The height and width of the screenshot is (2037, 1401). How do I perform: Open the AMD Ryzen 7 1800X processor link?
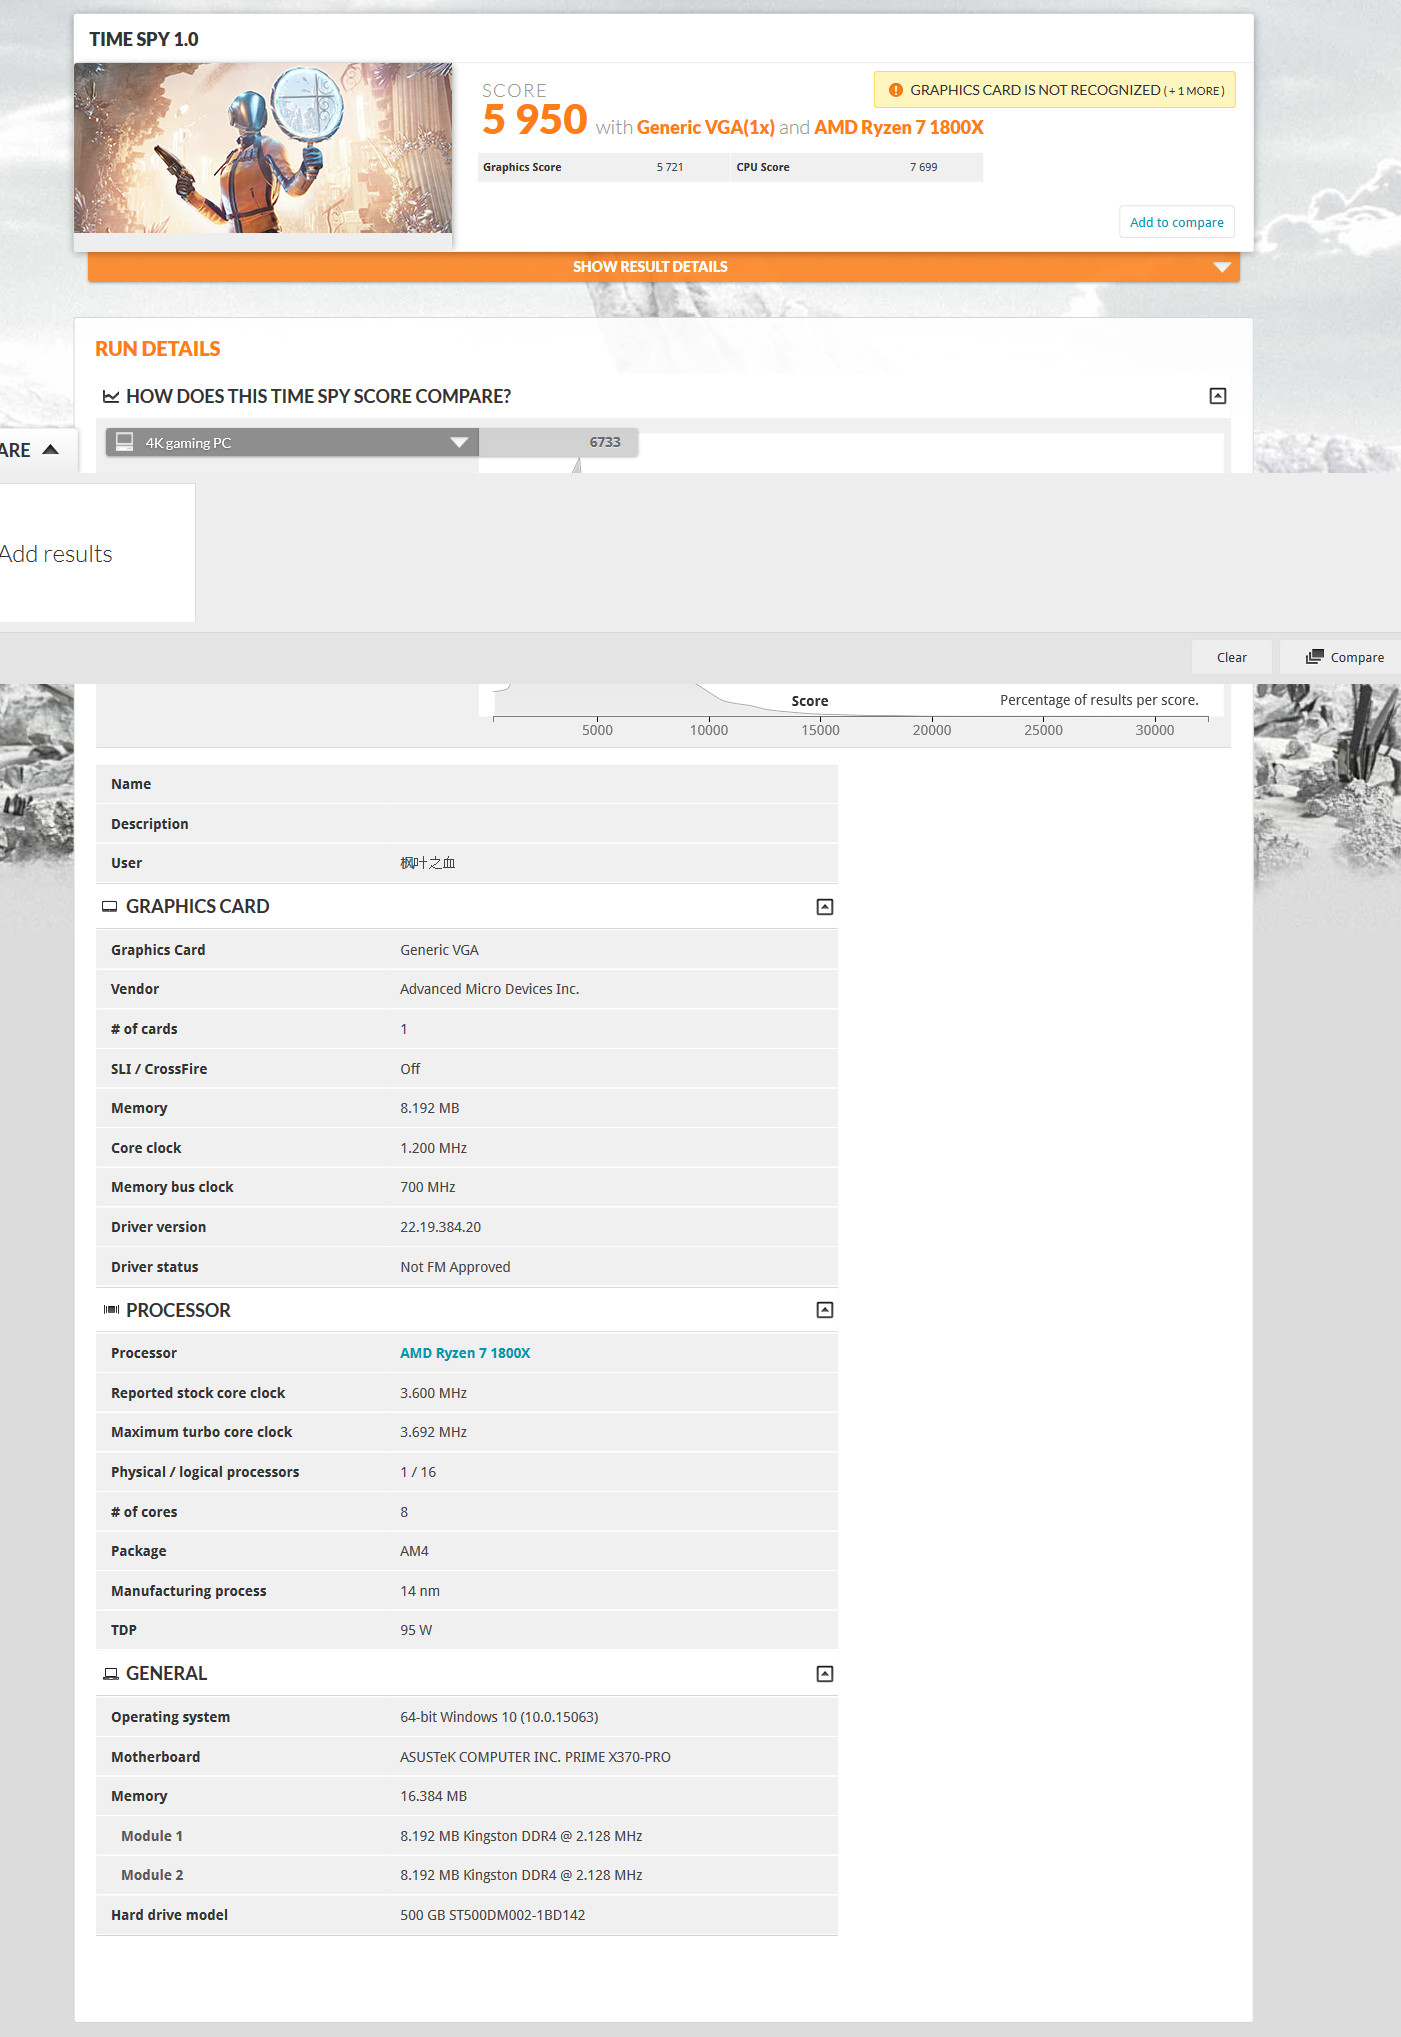click(x=465, y=1353)
